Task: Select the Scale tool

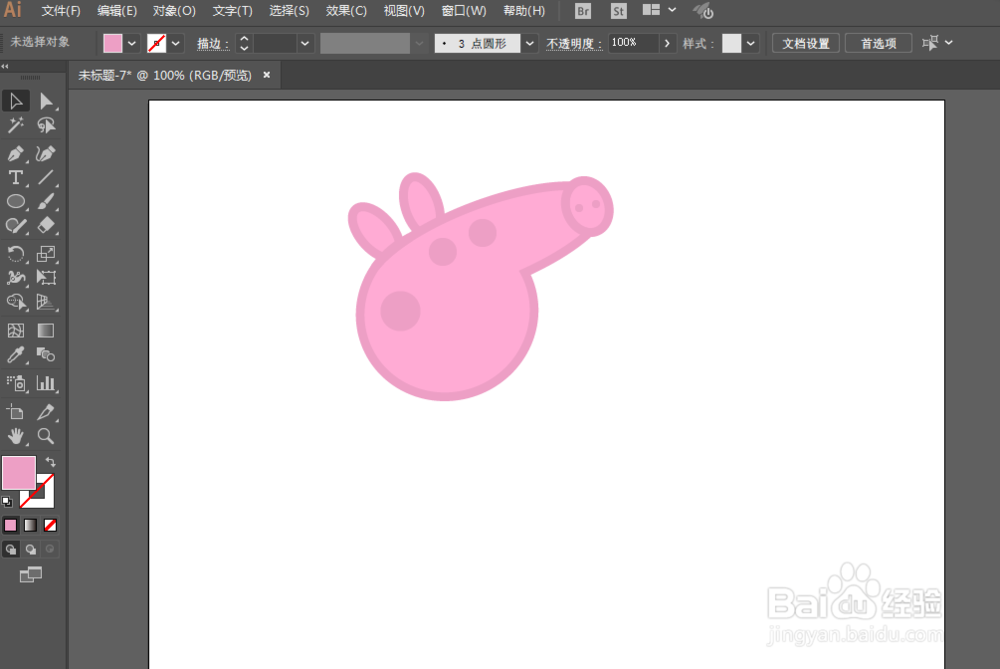Action: pyautogui.click(x=45, y=254)
